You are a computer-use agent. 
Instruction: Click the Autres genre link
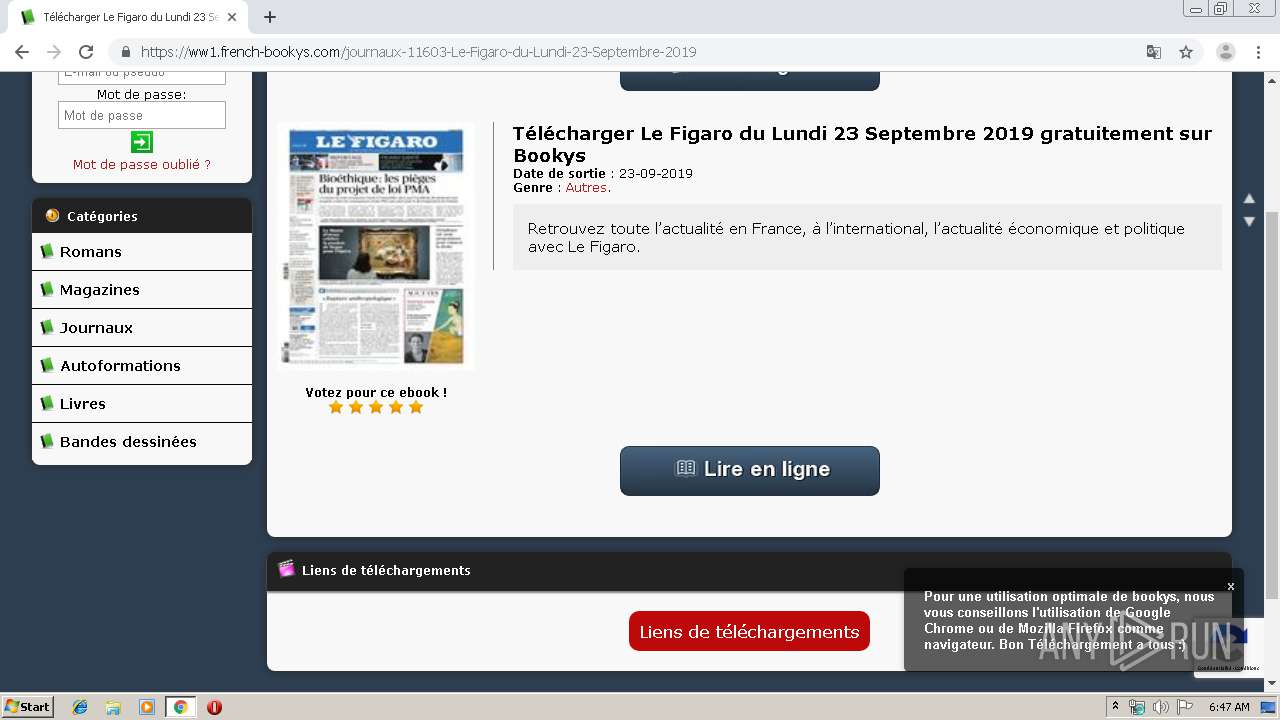(x=586, y=187)
